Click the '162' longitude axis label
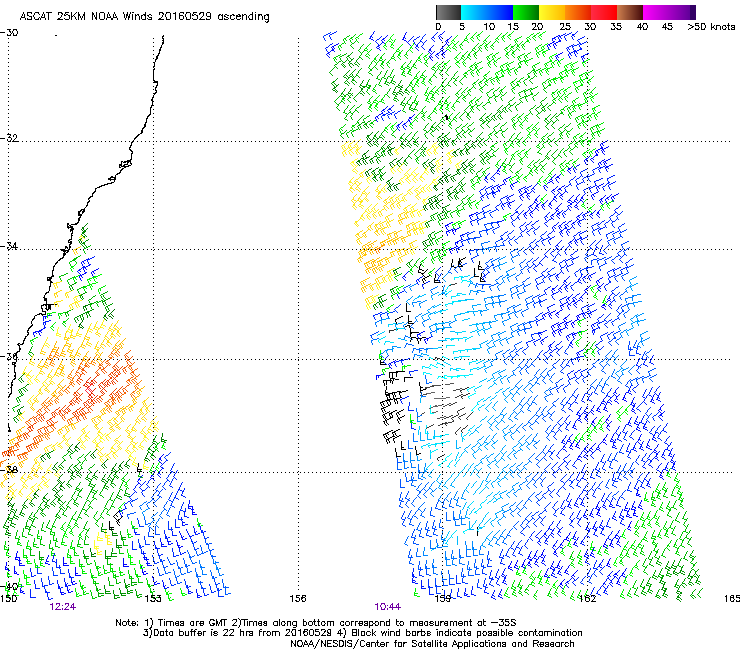The image size is (740, 650). (587, 599)
